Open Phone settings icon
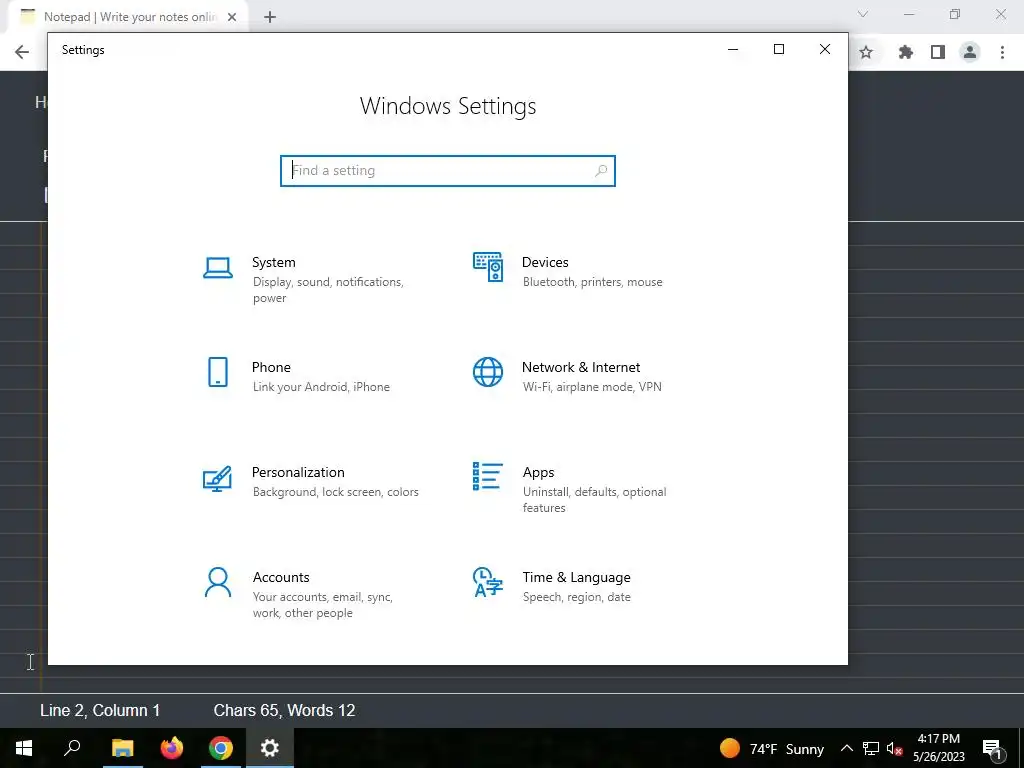 pyautogui.click(x=217, y=372)
